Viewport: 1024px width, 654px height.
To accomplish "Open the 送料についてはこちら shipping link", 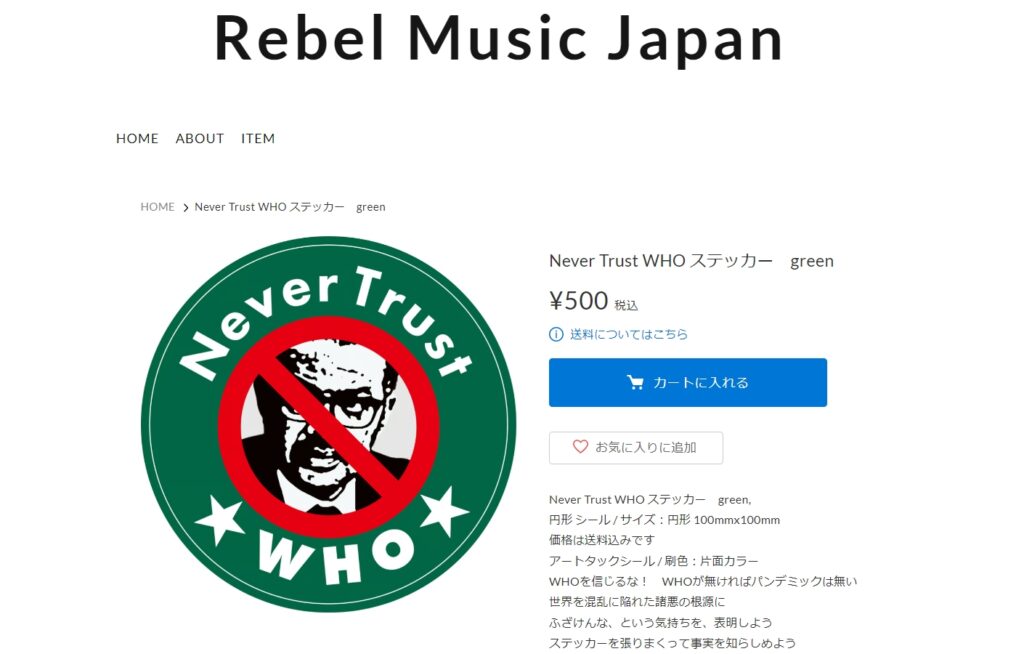I will coord(628,335).
